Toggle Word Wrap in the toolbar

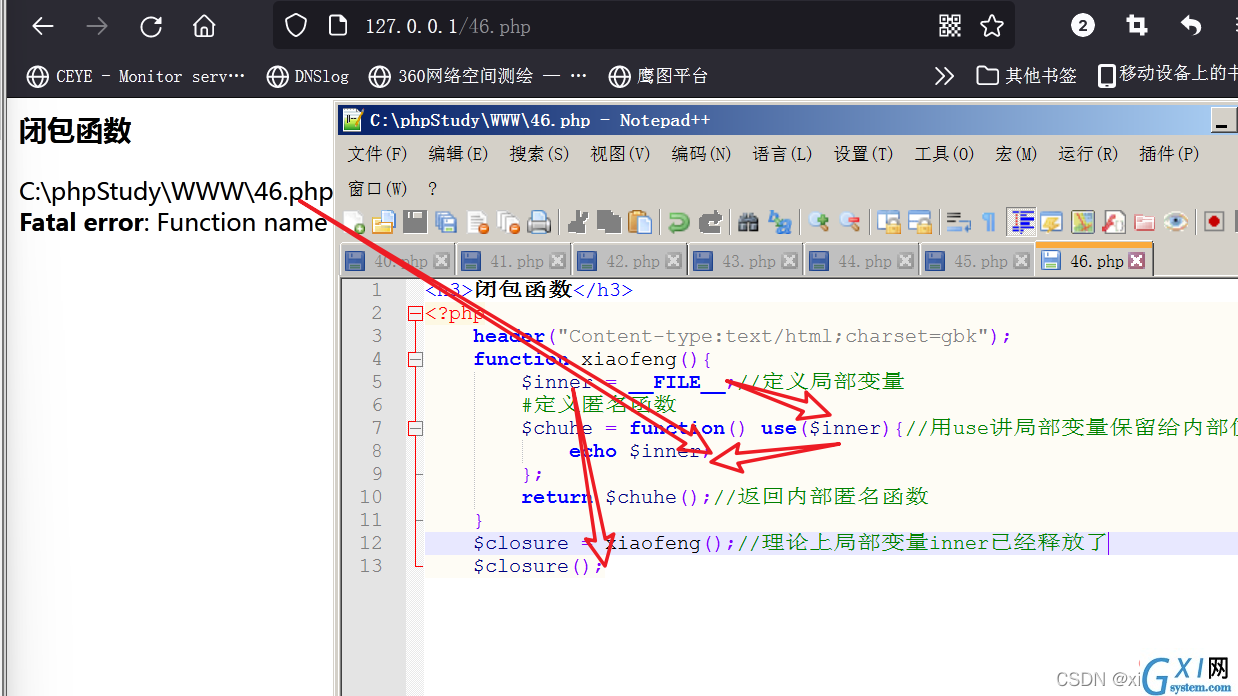959,222
